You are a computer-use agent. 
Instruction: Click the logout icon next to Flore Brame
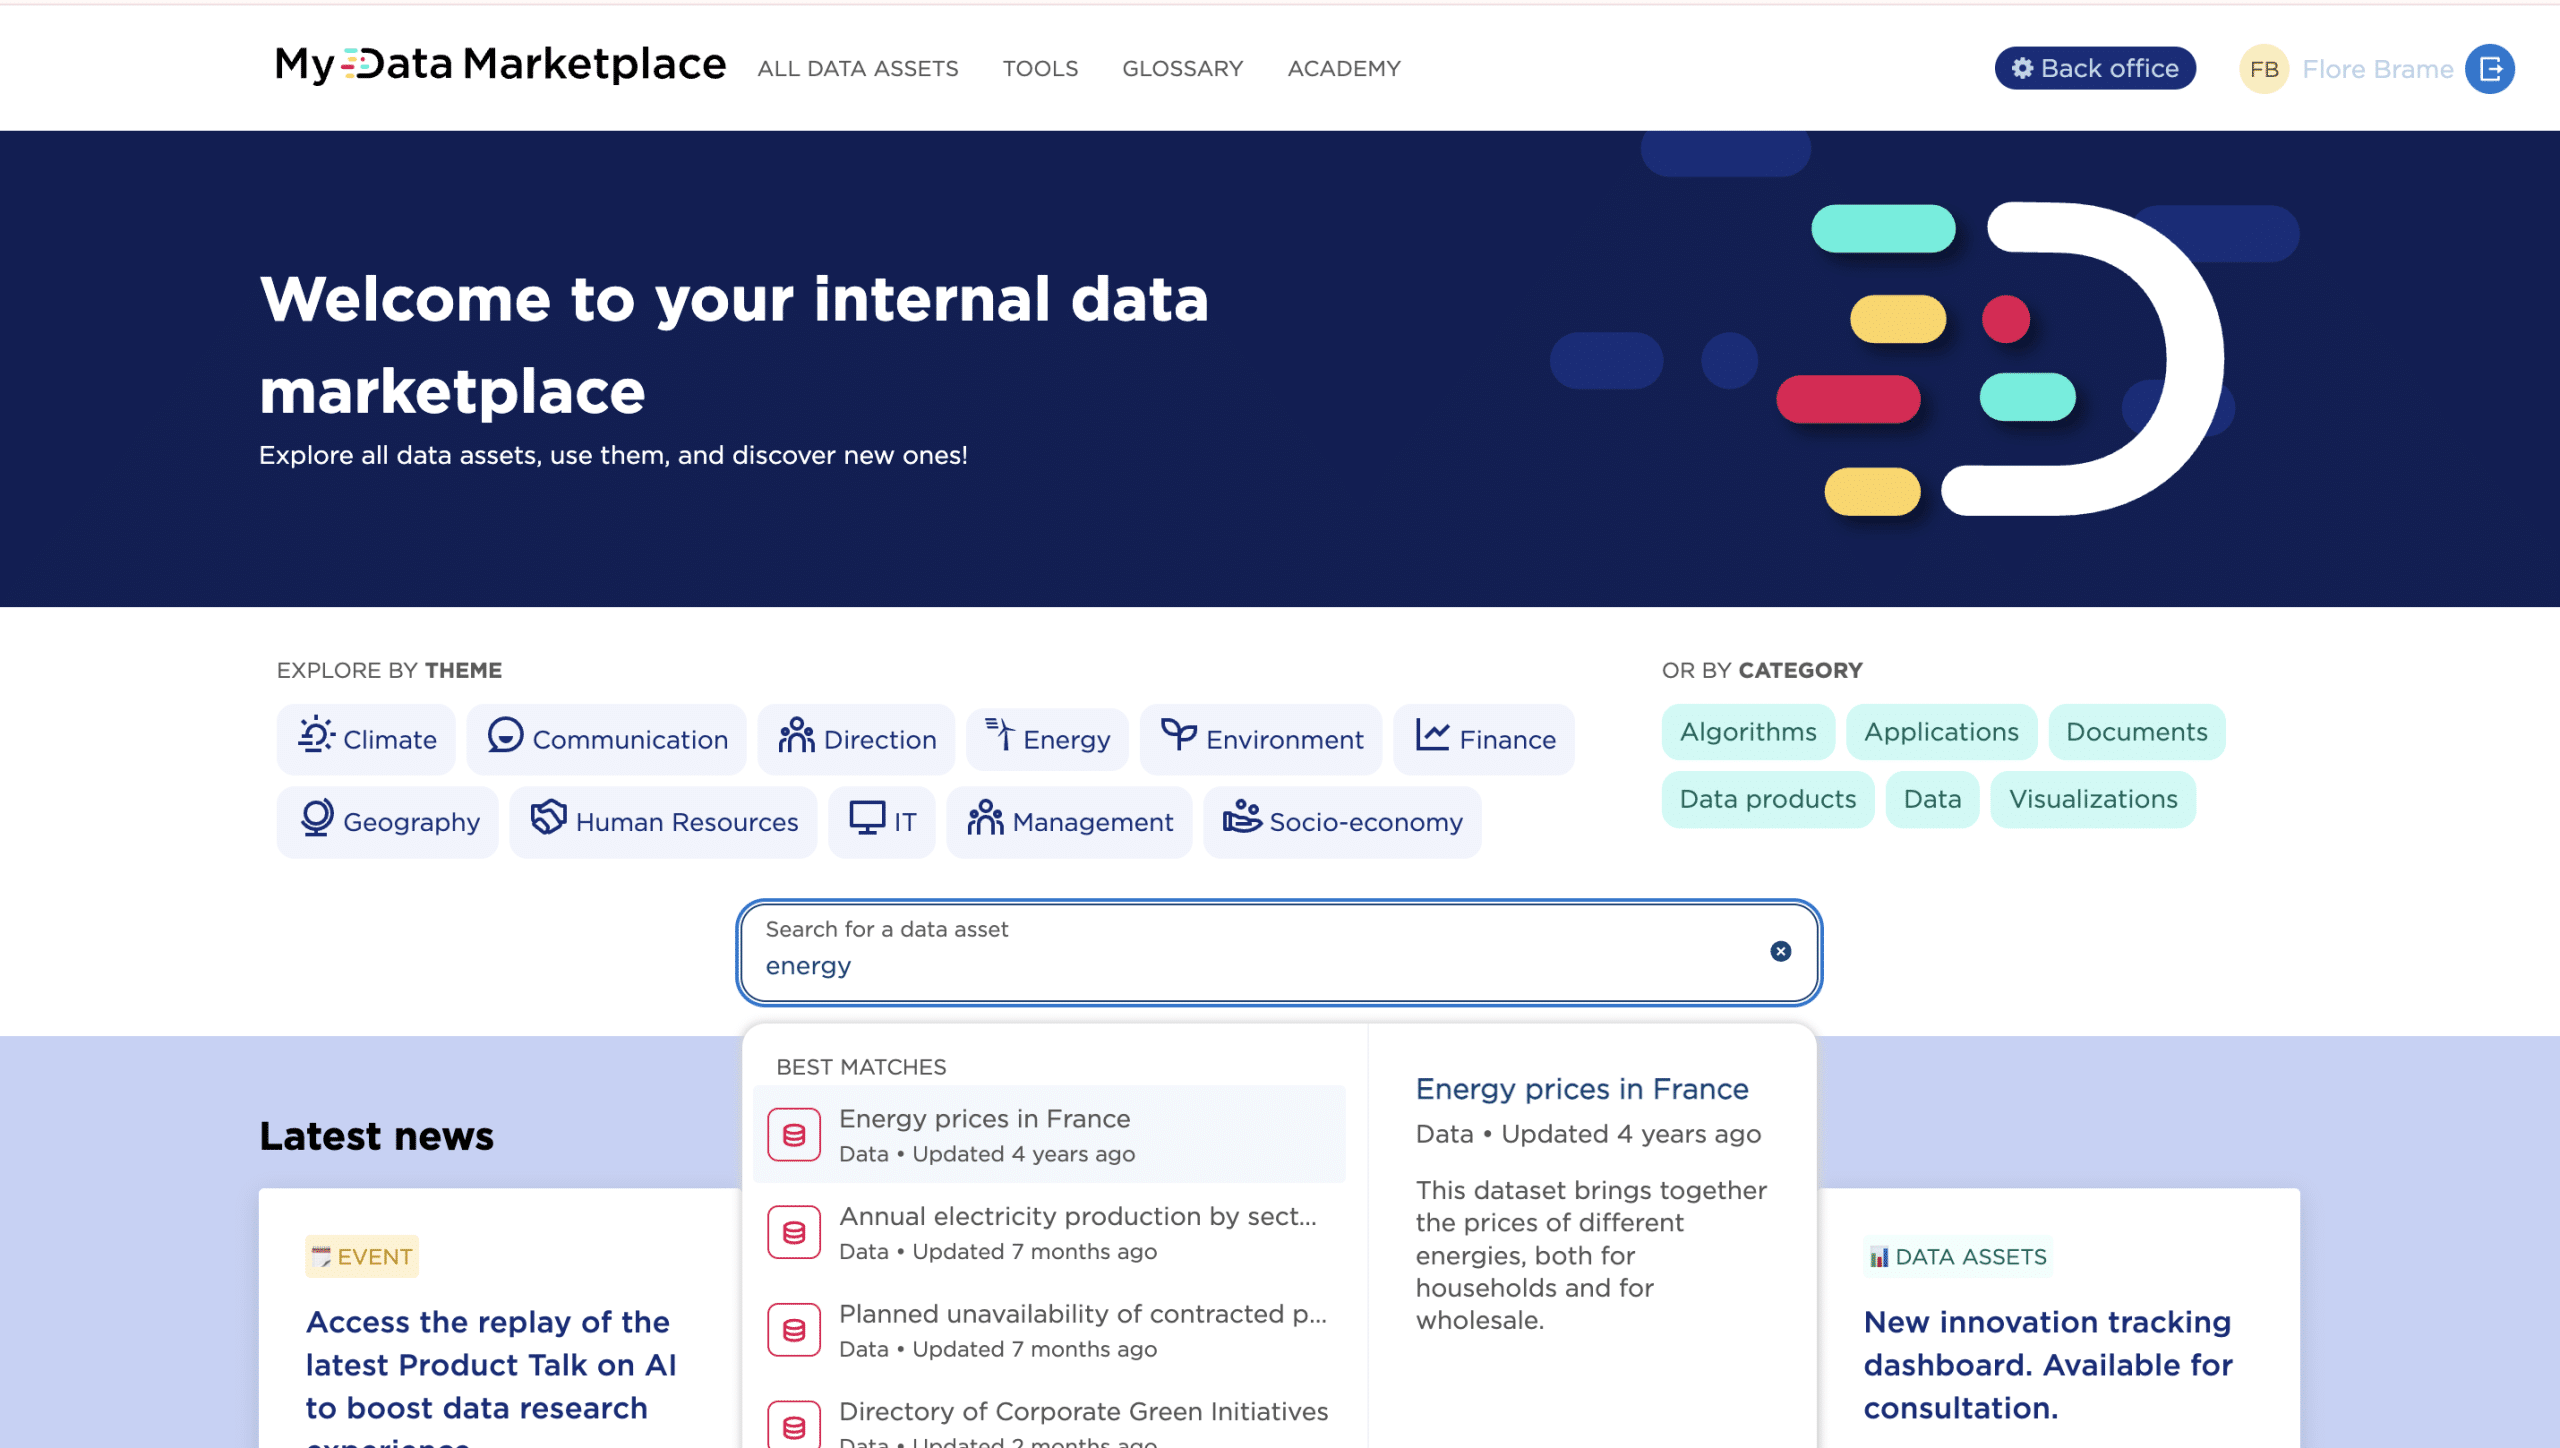click(x=2489, y=69)
